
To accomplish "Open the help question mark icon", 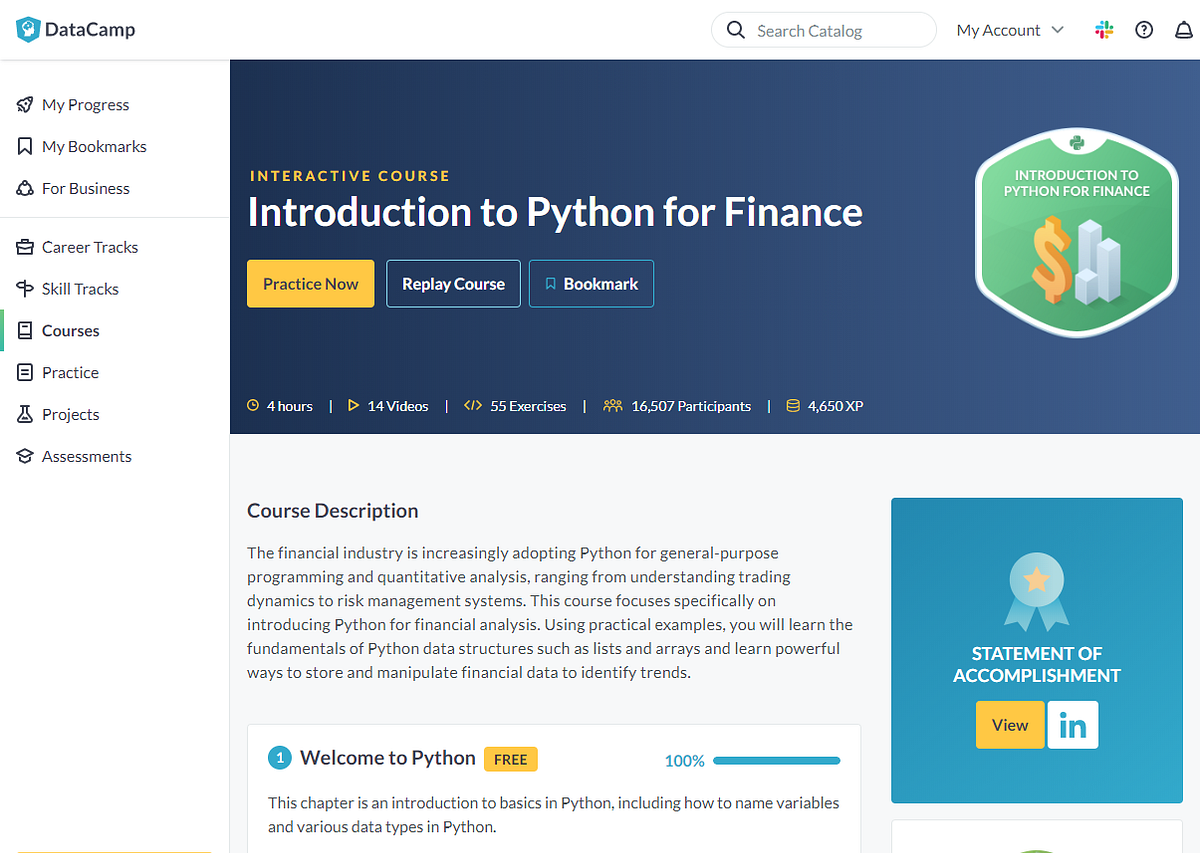I will (x=1144, y=29).
